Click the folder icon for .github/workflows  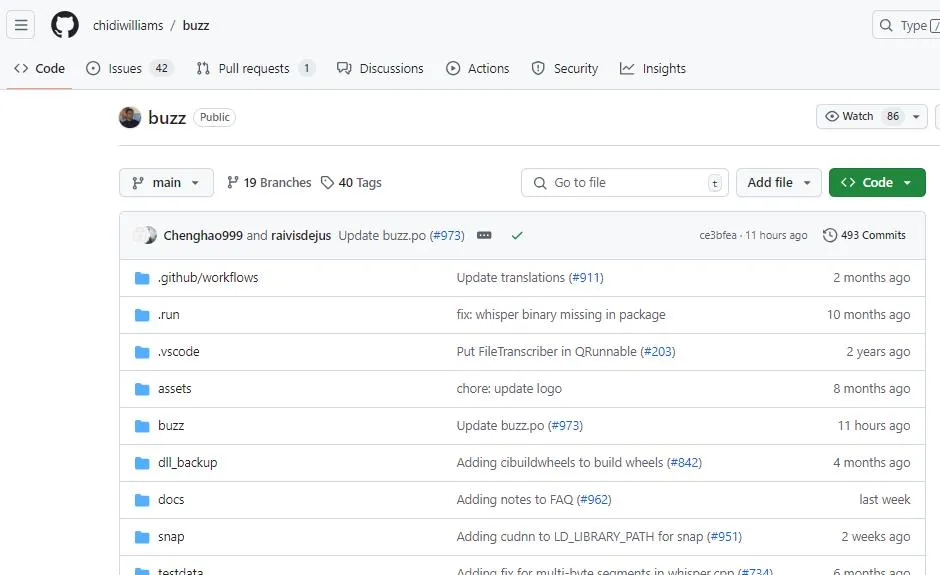[142, 278]
